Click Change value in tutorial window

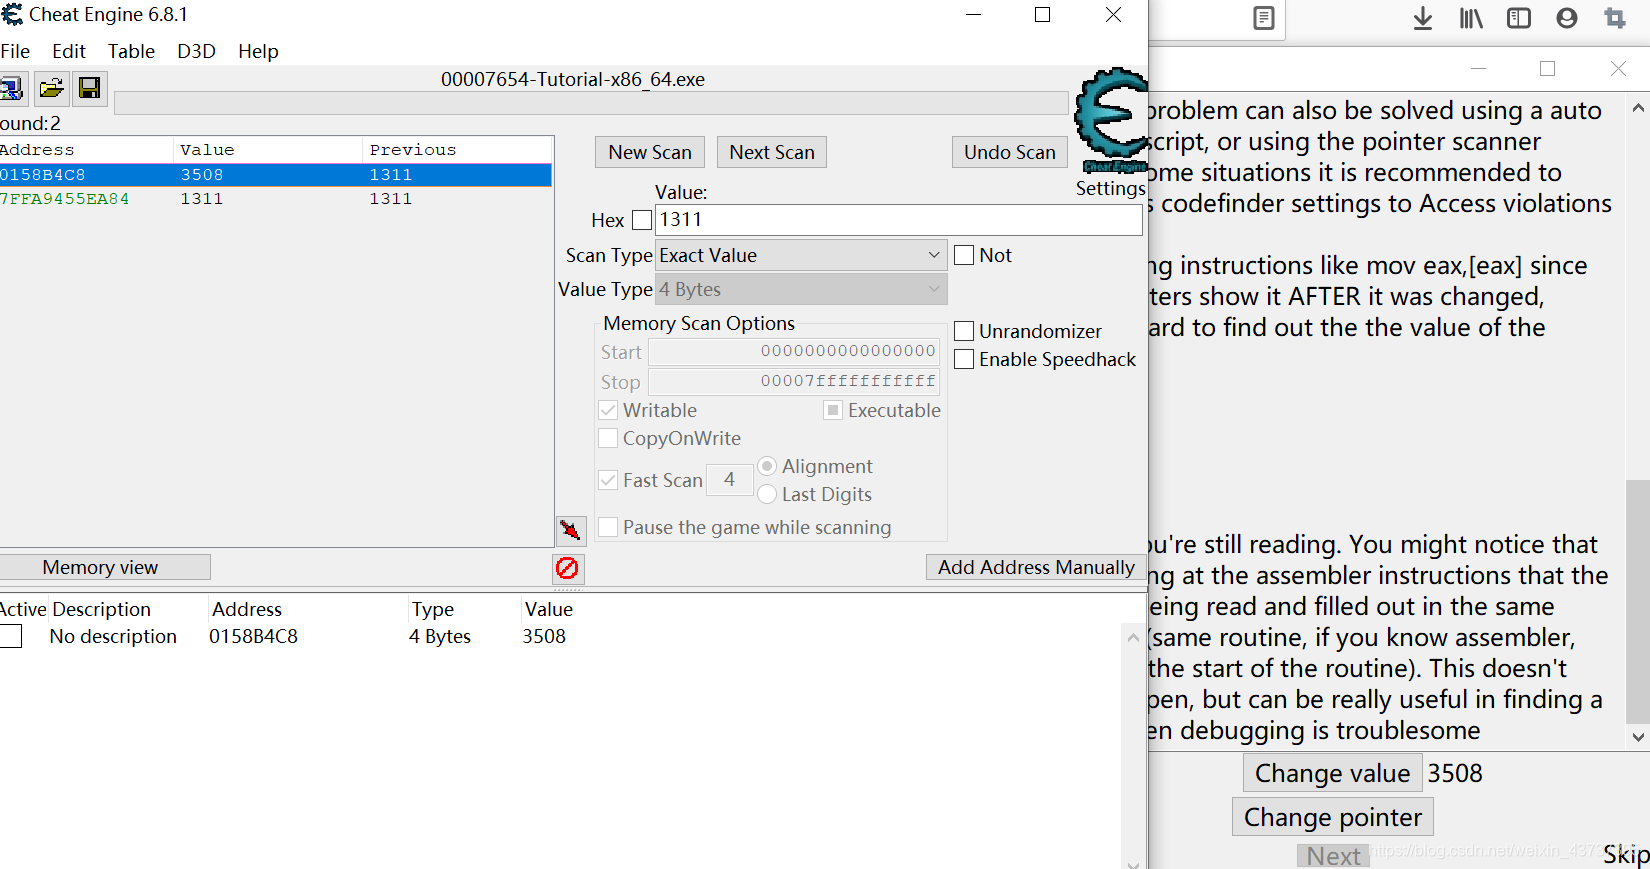coord(1332,773)
